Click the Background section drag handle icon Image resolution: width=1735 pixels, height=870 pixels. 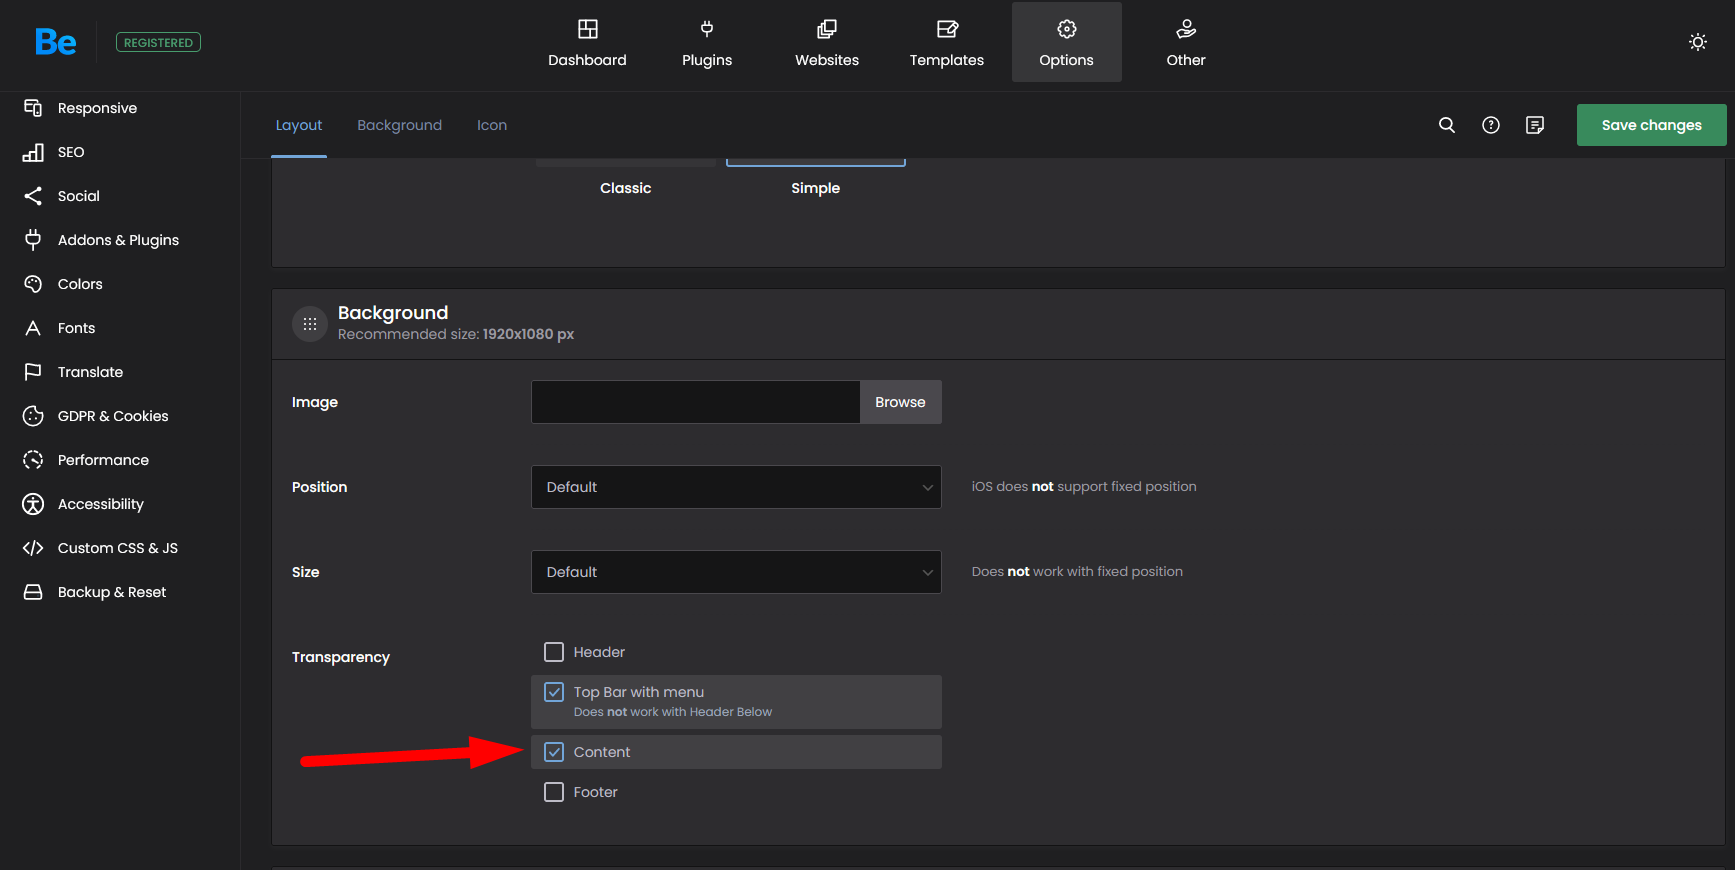(310, 324)
